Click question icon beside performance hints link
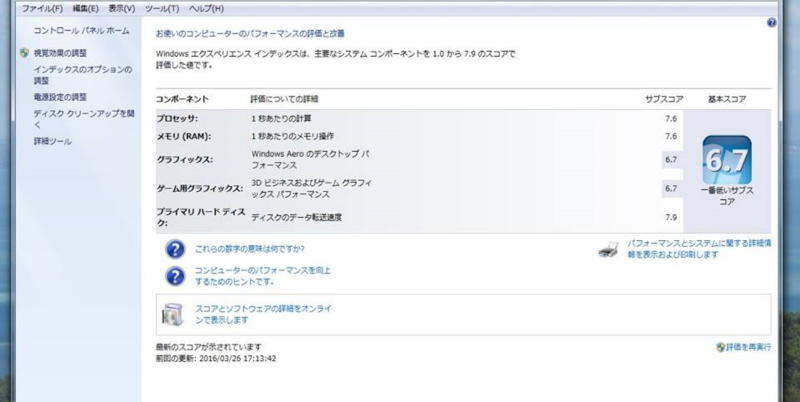The height and width of the screenshot is (402, 800). tap(175, 276)
